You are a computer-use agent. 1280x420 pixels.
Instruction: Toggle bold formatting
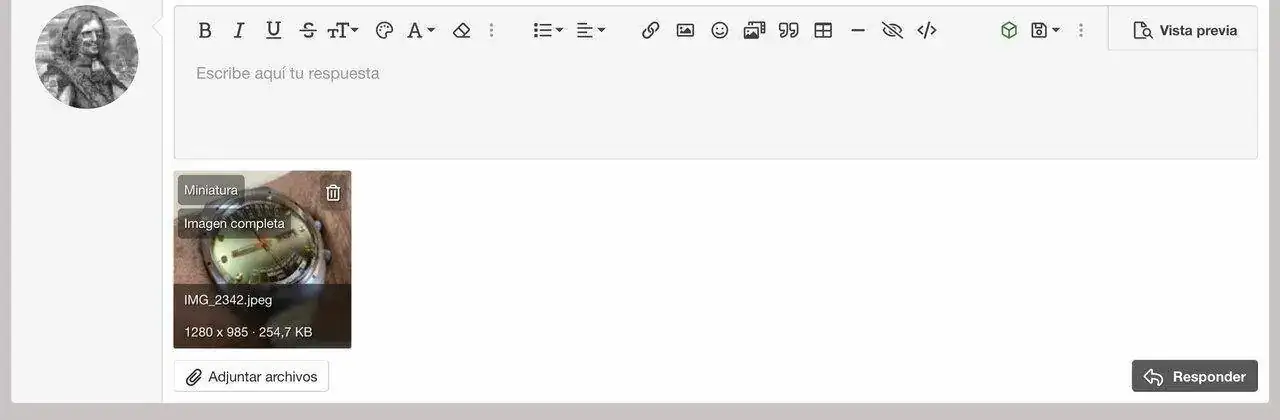tap(205, 30)
